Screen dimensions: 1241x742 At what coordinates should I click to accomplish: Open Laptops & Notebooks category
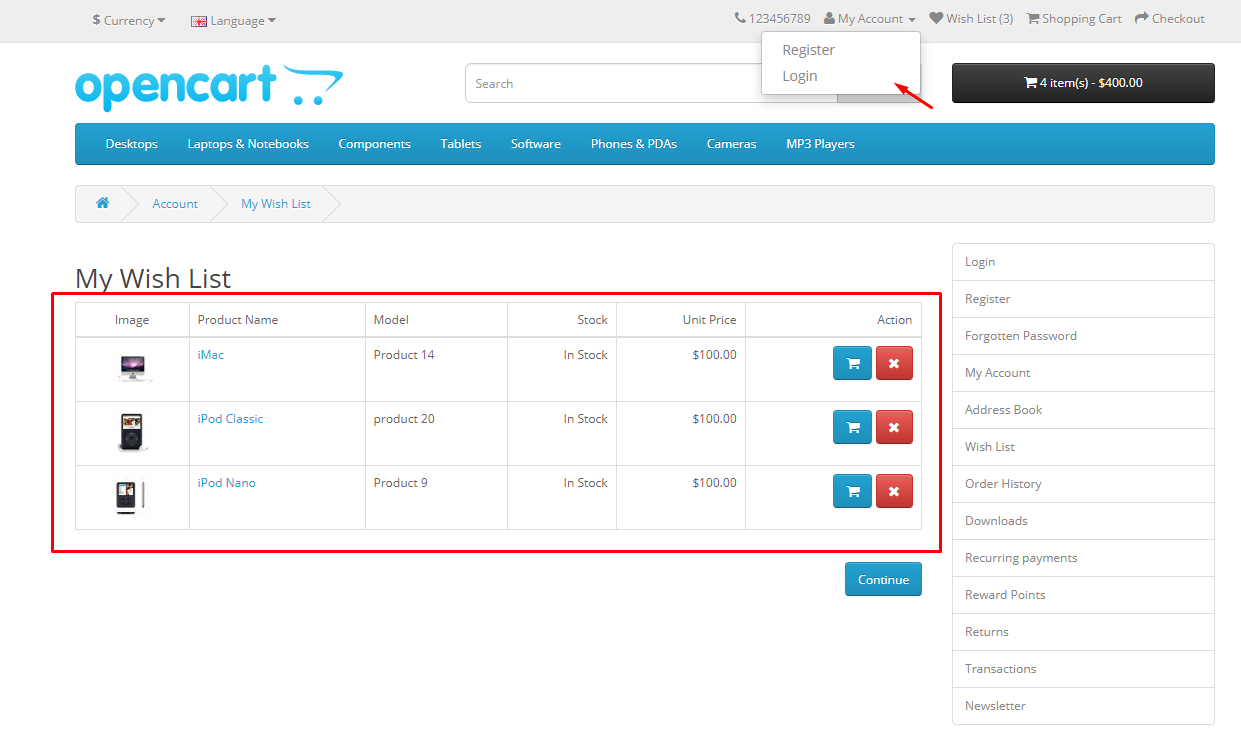click(x=248, y=144)
